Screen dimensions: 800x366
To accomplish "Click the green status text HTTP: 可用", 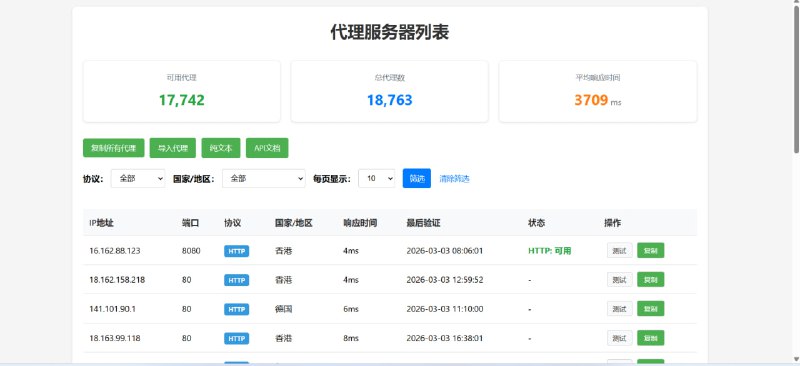I will (x=549, y=251).
